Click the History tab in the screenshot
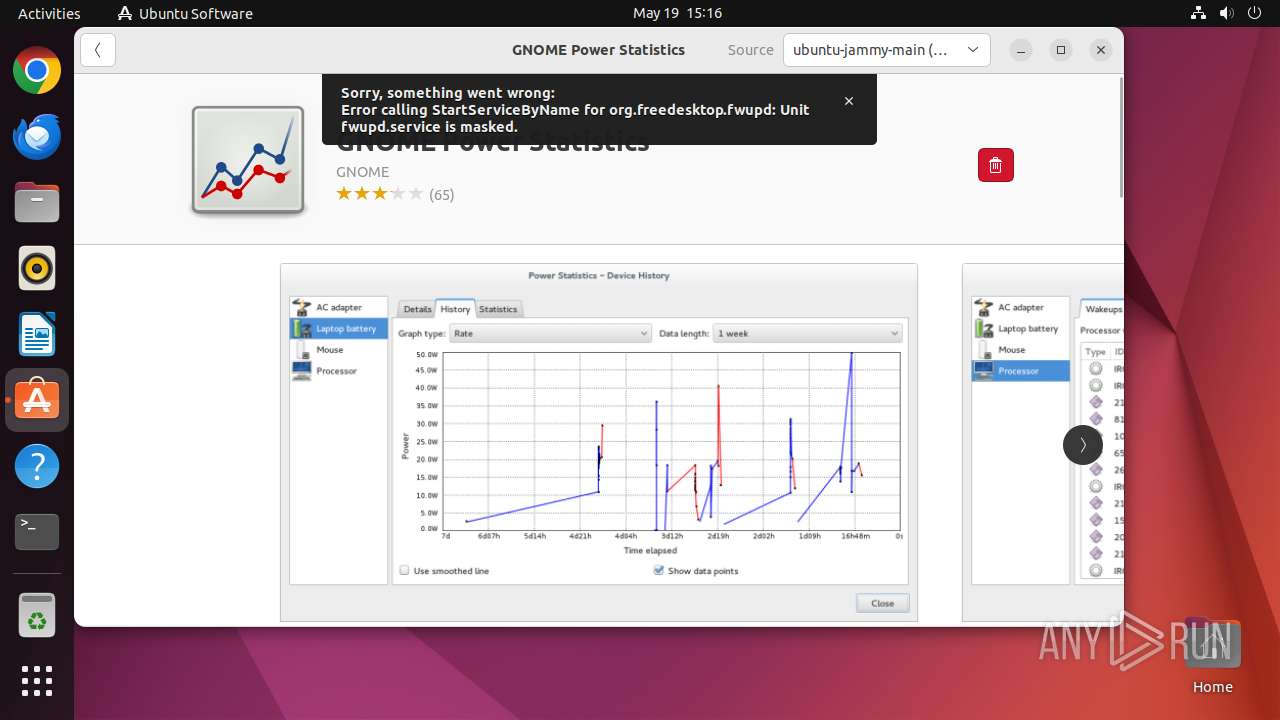The image size is (1280, 720). click(x=455, y=309)
